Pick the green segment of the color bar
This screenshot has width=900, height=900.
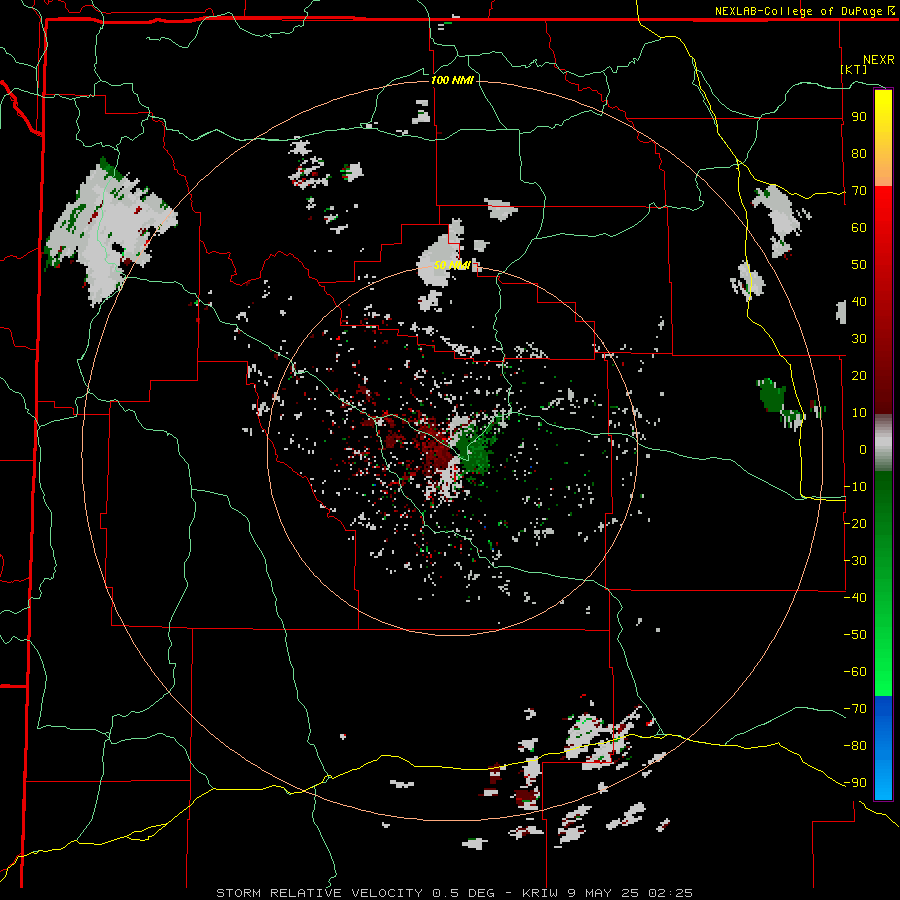883,583
